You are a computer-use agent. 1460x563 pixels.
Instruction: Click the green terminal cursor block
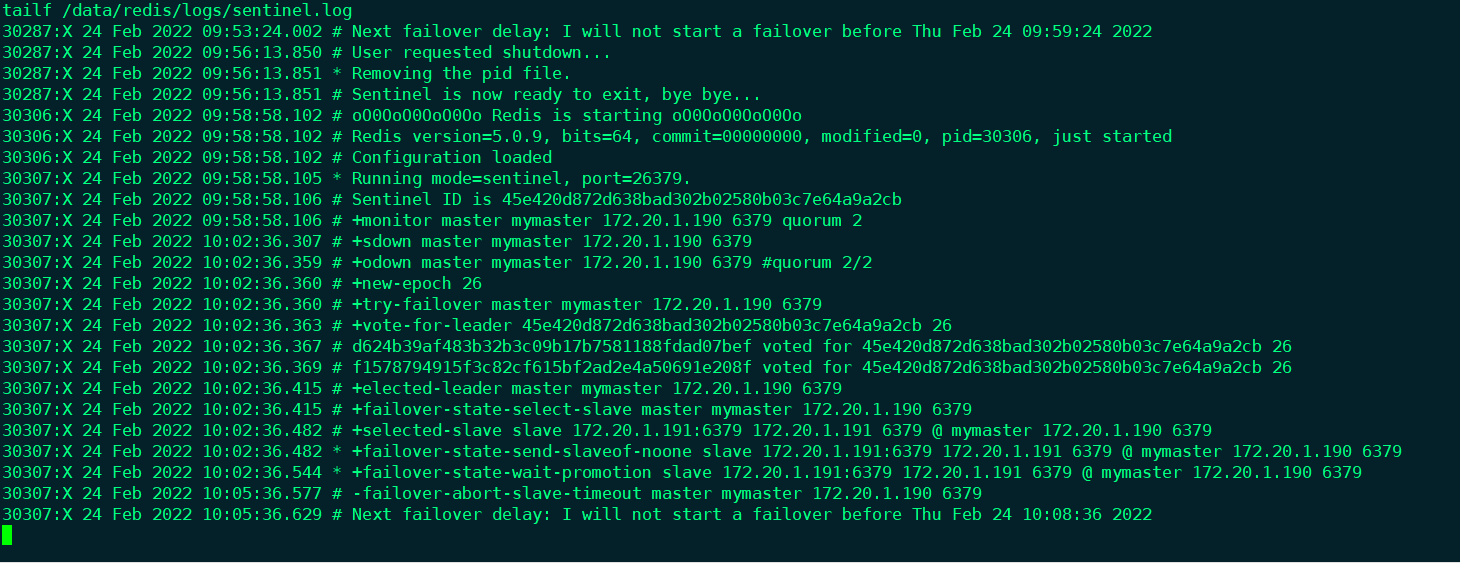[x=7, y=535]
